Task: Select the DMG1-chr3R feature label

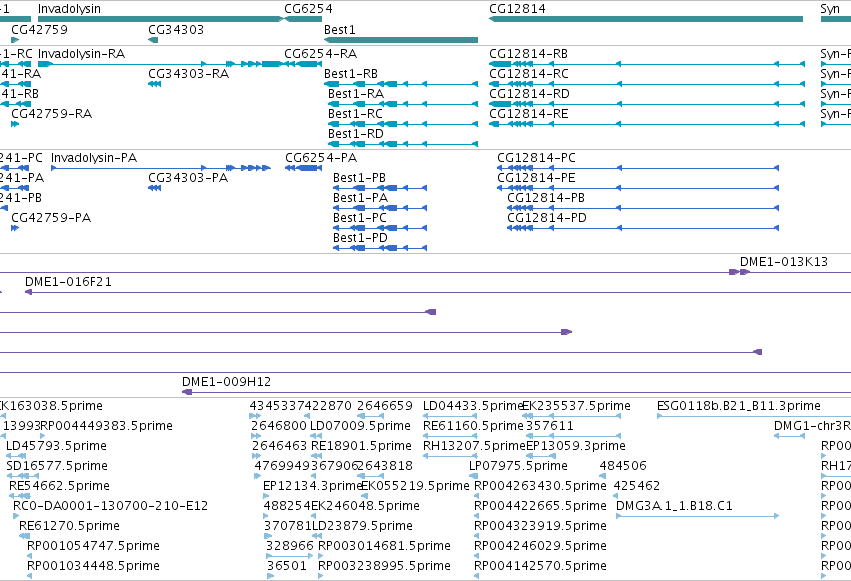Action: coord(812,426)
